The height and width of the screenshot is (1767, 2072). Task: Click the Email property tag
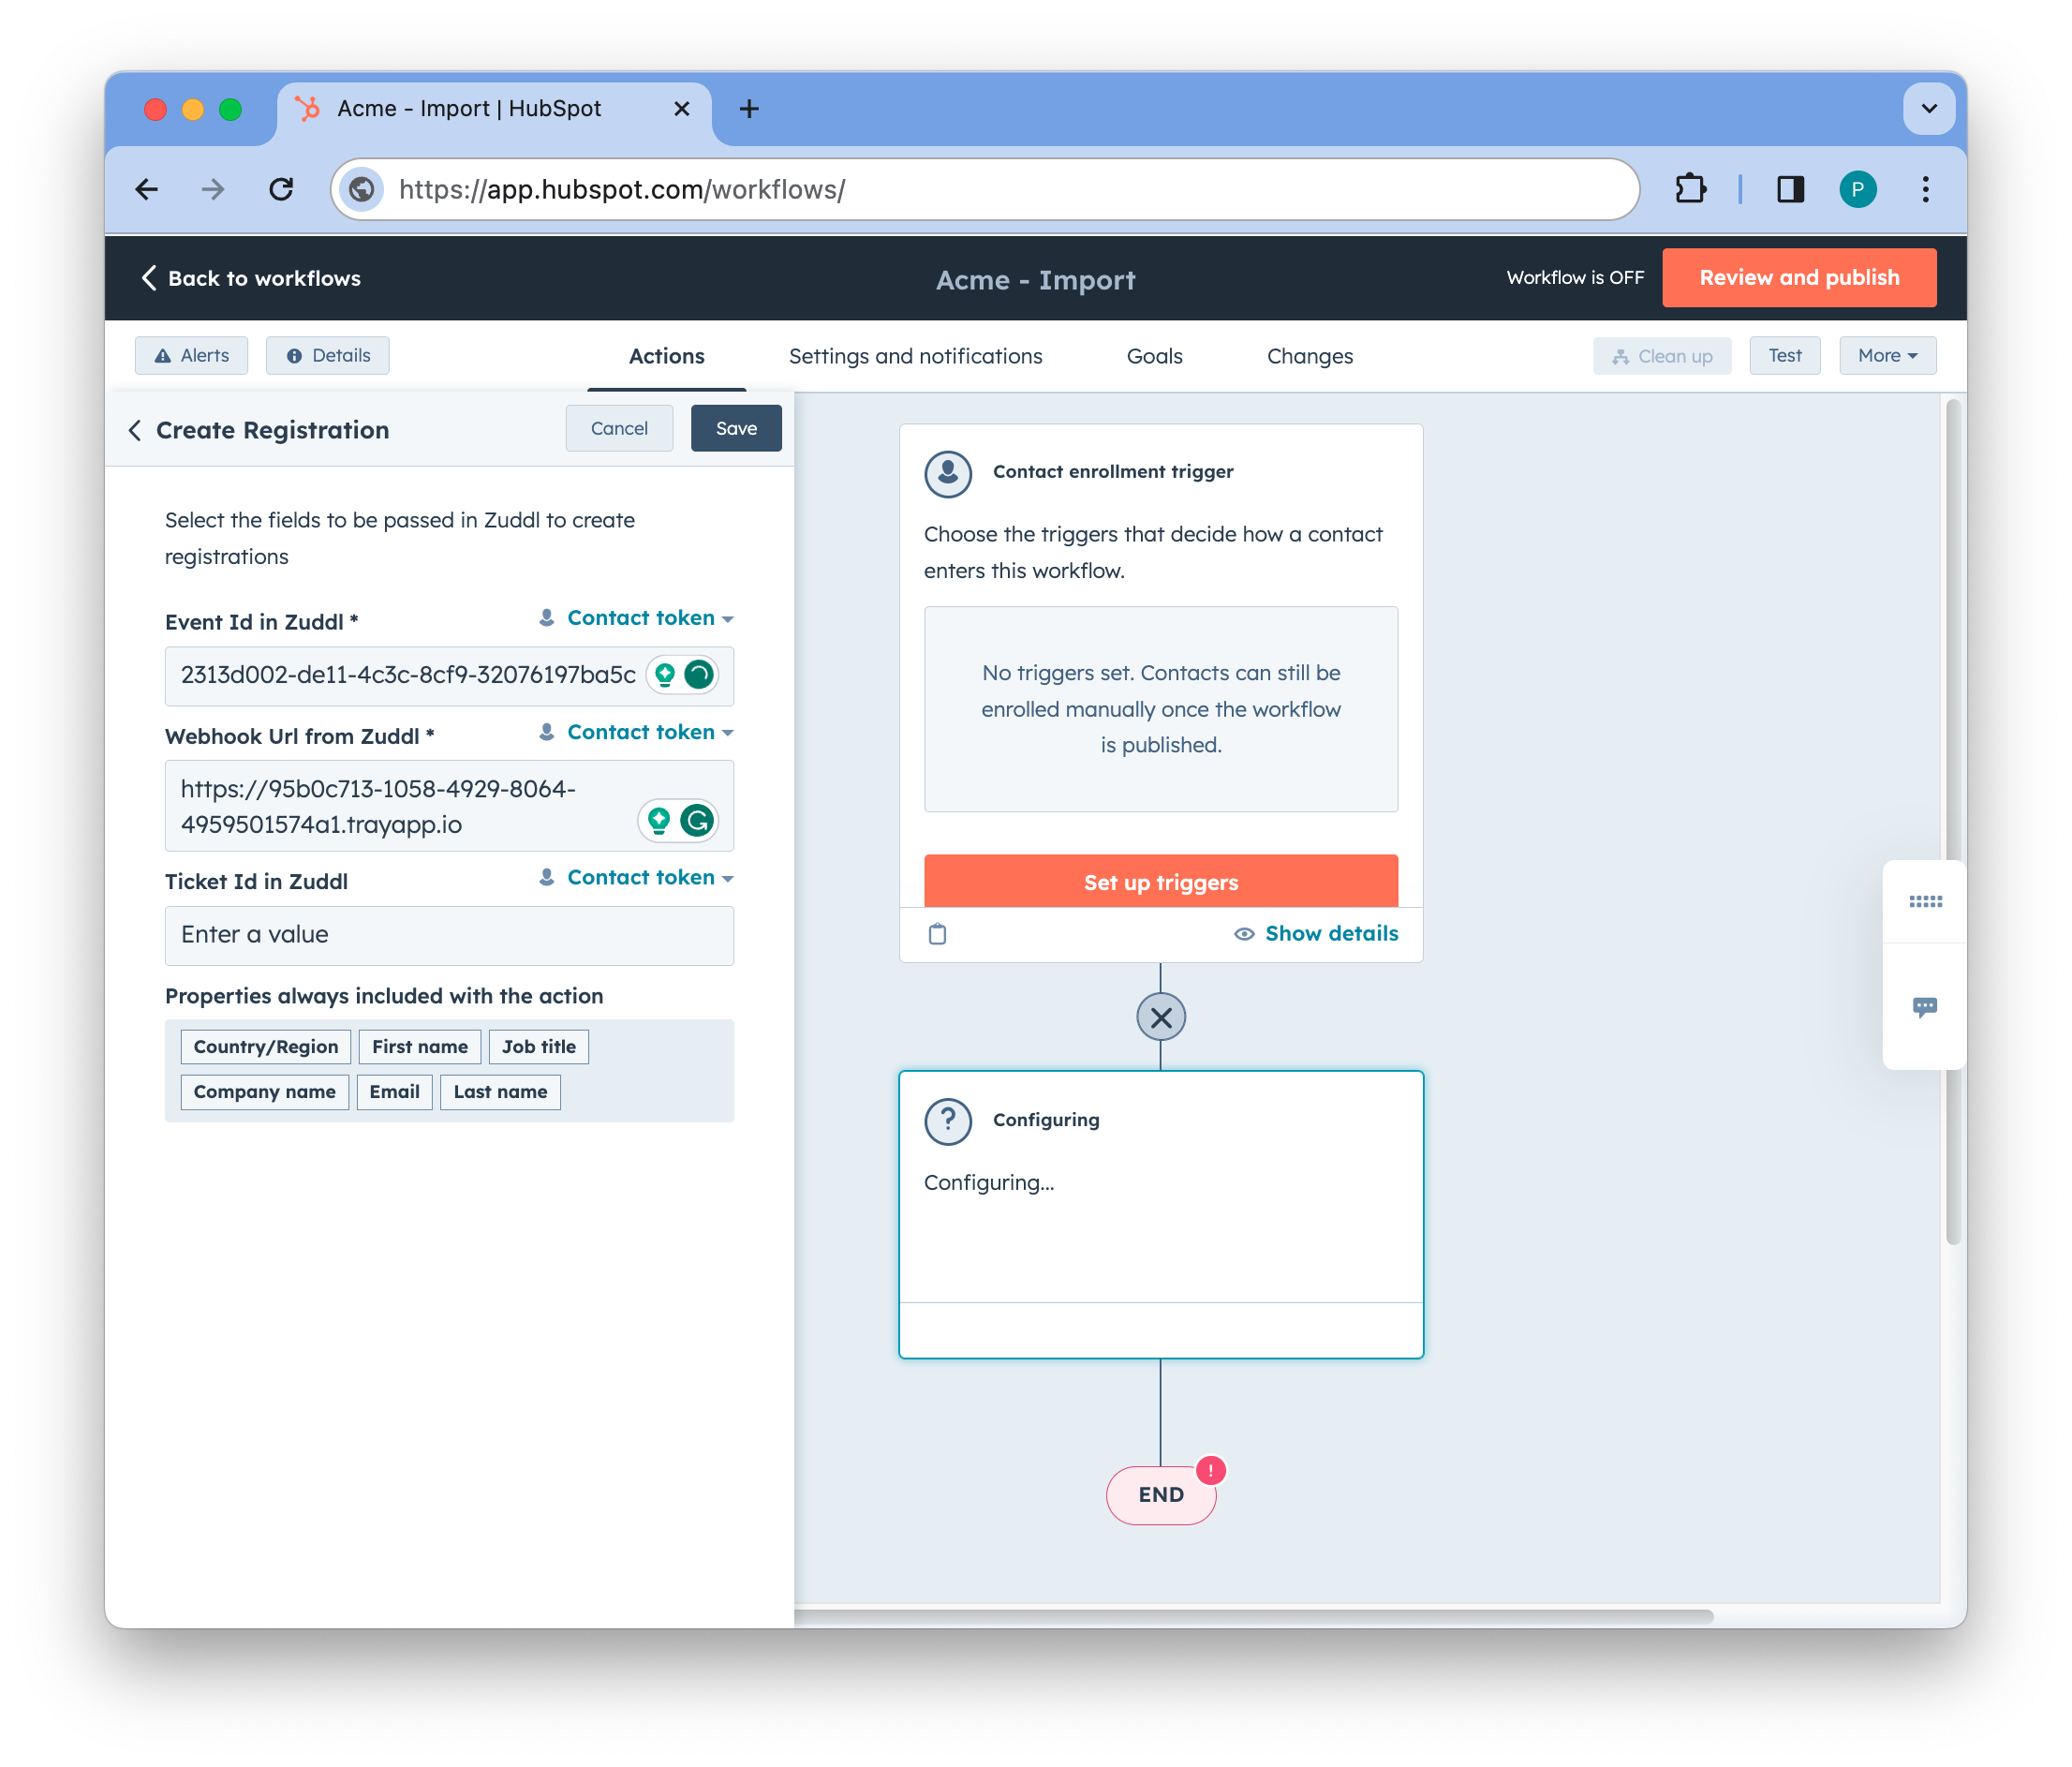click(x=394, y=1092)
